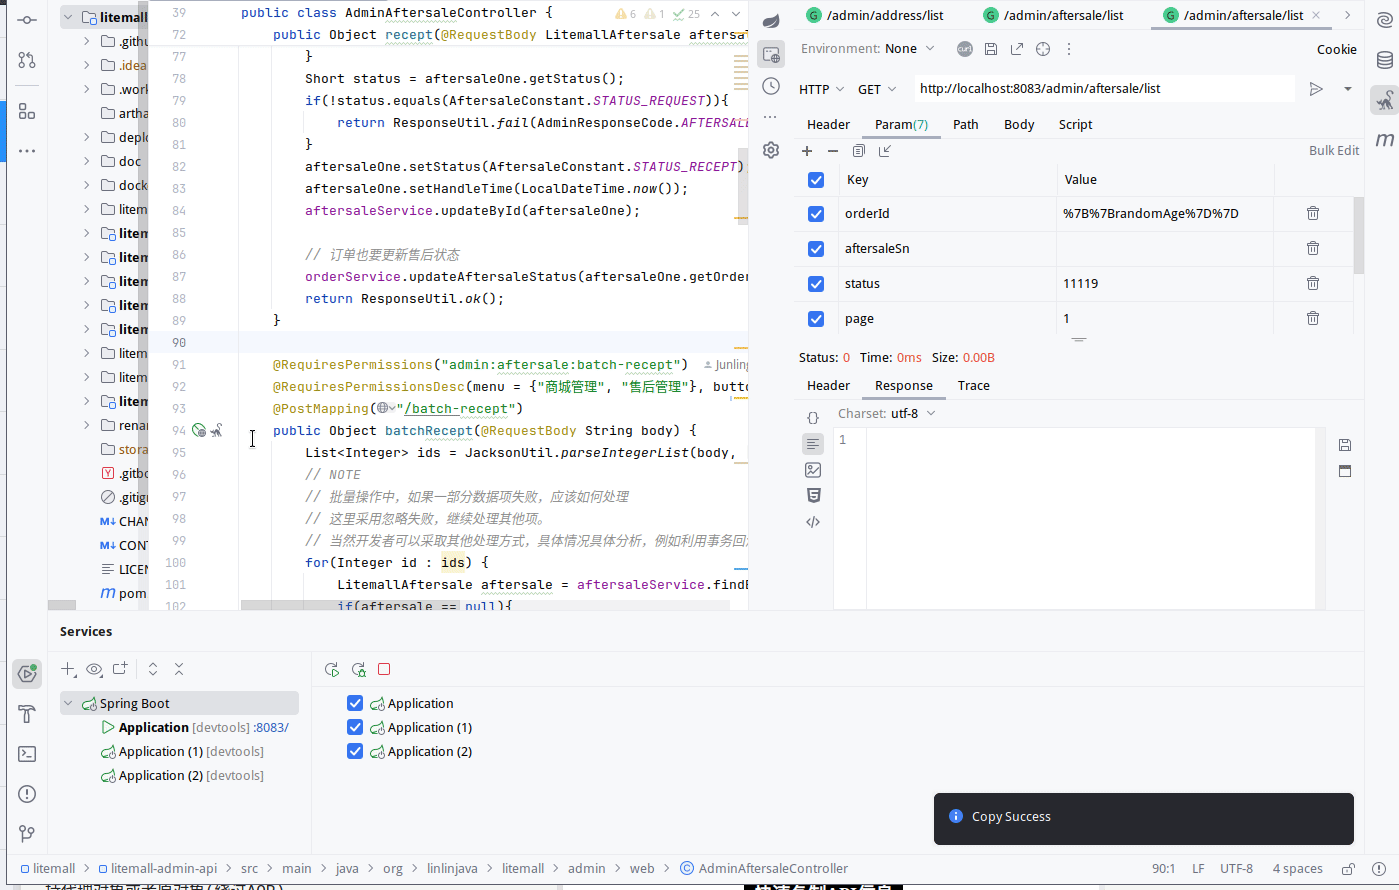The height and width of the screenshot is (890, 1399).
Task: Open the vertical three-dot more options menu
Action: pyautogui.click(x=1069, y=49)
